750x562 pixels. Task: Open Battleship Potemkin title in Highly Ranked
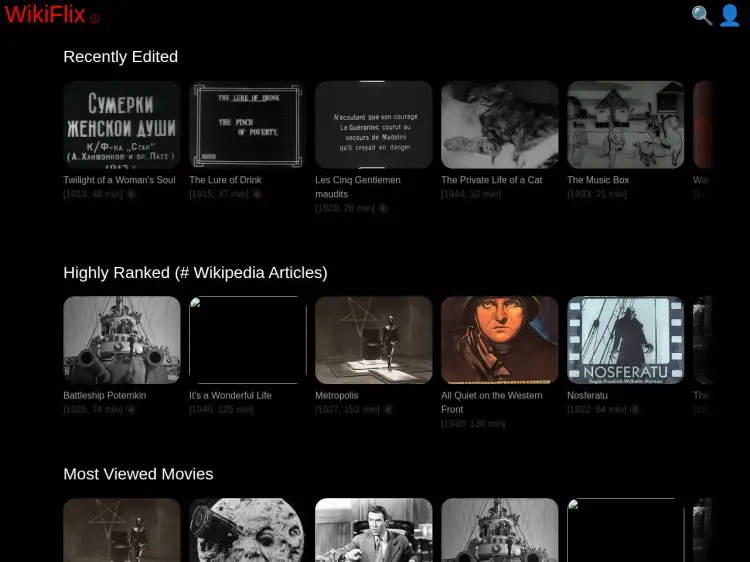coord(105,396)
